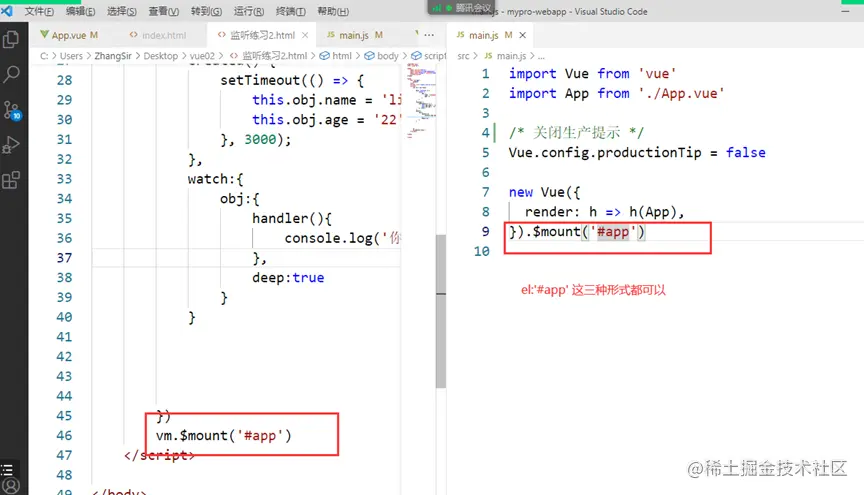Close the 监听练习2.html tab
The height and width of the screenshot is (495, 864).
pyautogui.click(x=305, y=35)
